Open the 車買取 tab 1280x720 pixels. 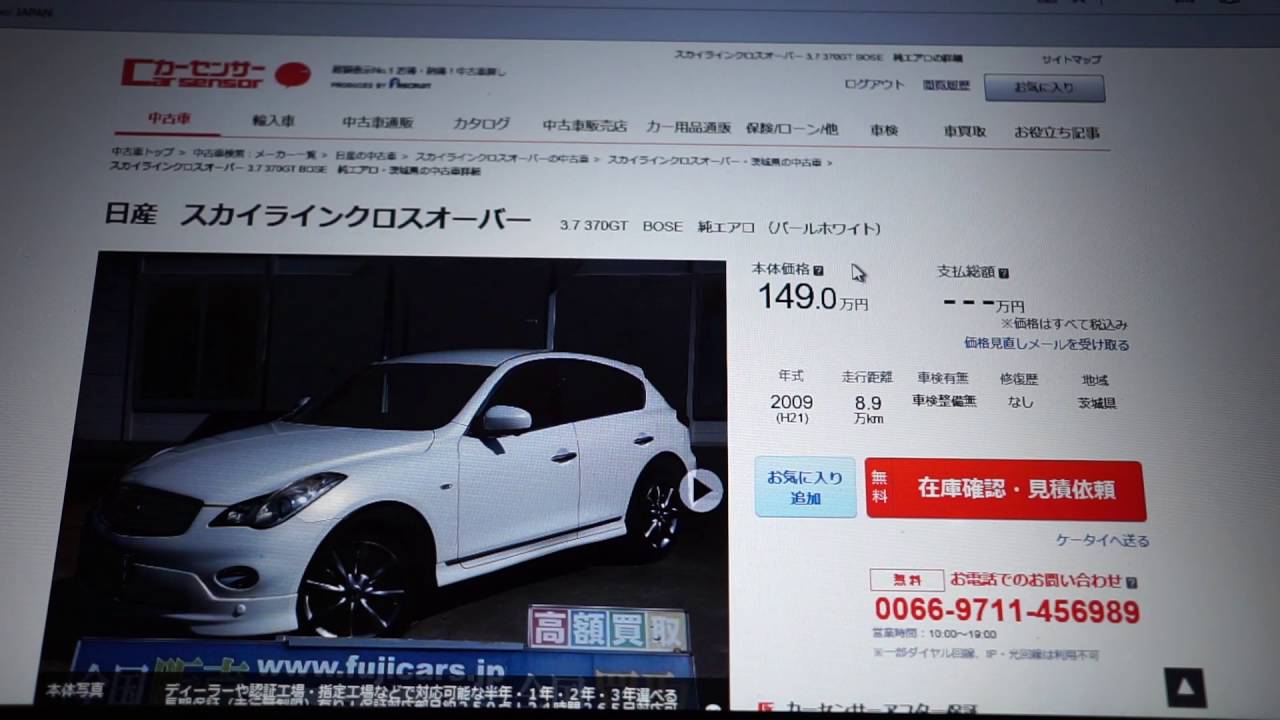click(965, 131)
